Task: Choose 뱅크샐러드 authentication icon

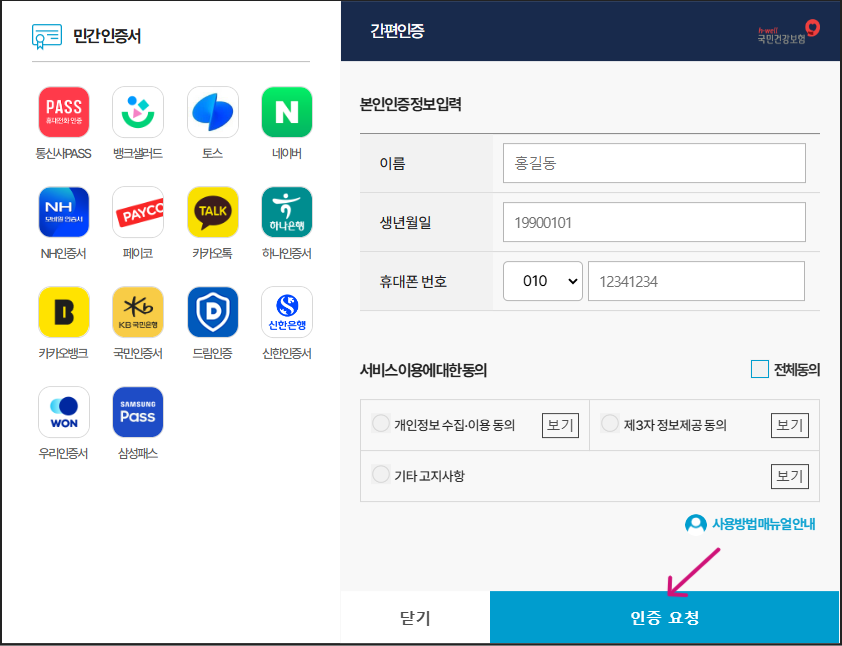Action: pos(138,111)
